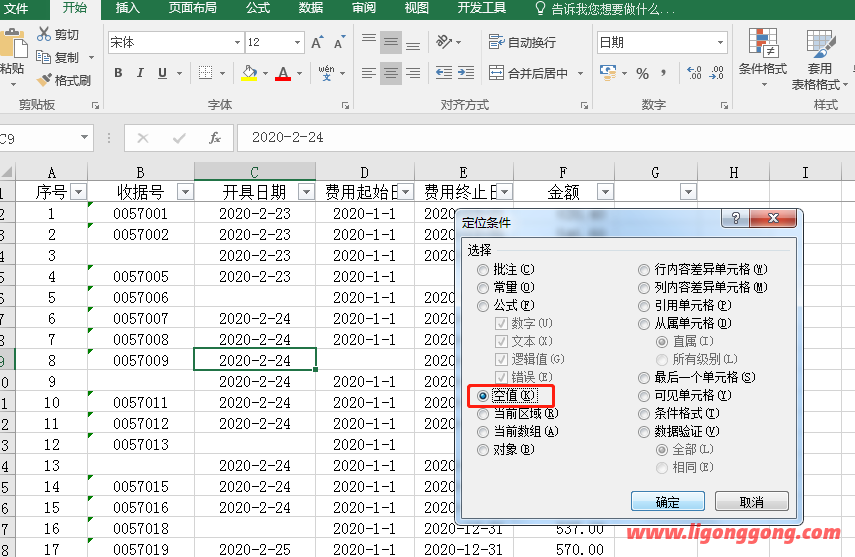The width and height of the screenshot is (855, 557).
Task: Apply percent style
Action: (642, 73)
